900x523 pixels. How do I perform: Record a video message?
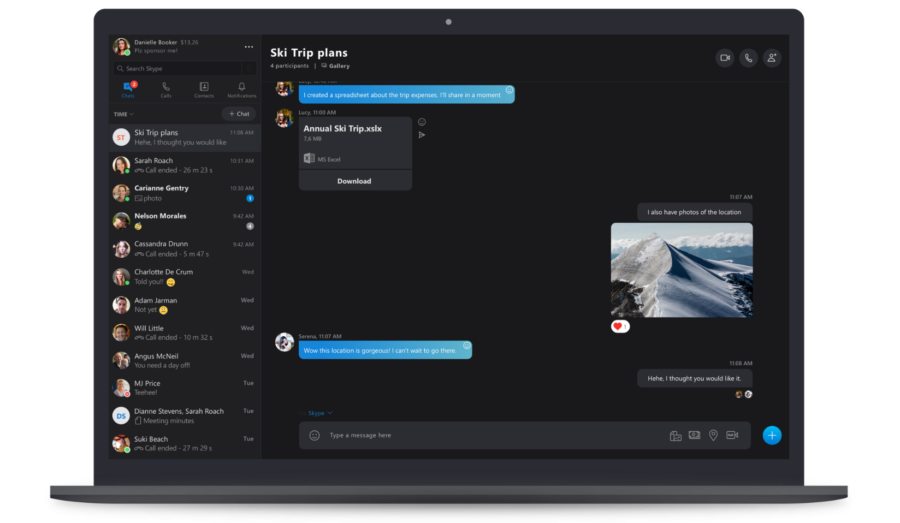click(732, 435)
